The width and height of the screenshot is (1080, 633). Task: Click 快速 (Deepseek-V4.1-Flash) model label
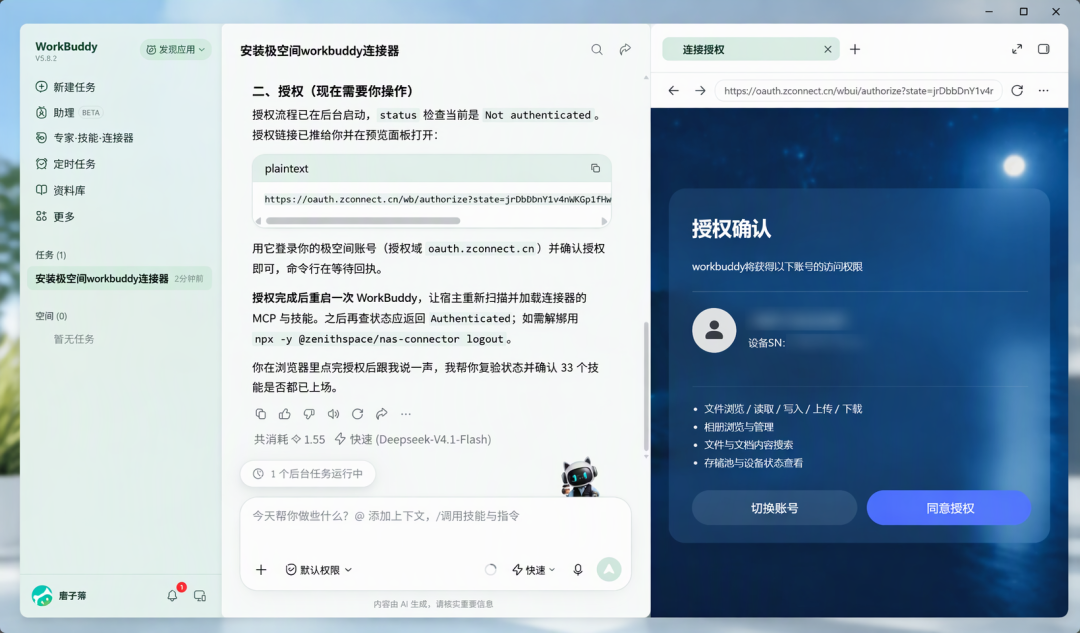[413, 439]
